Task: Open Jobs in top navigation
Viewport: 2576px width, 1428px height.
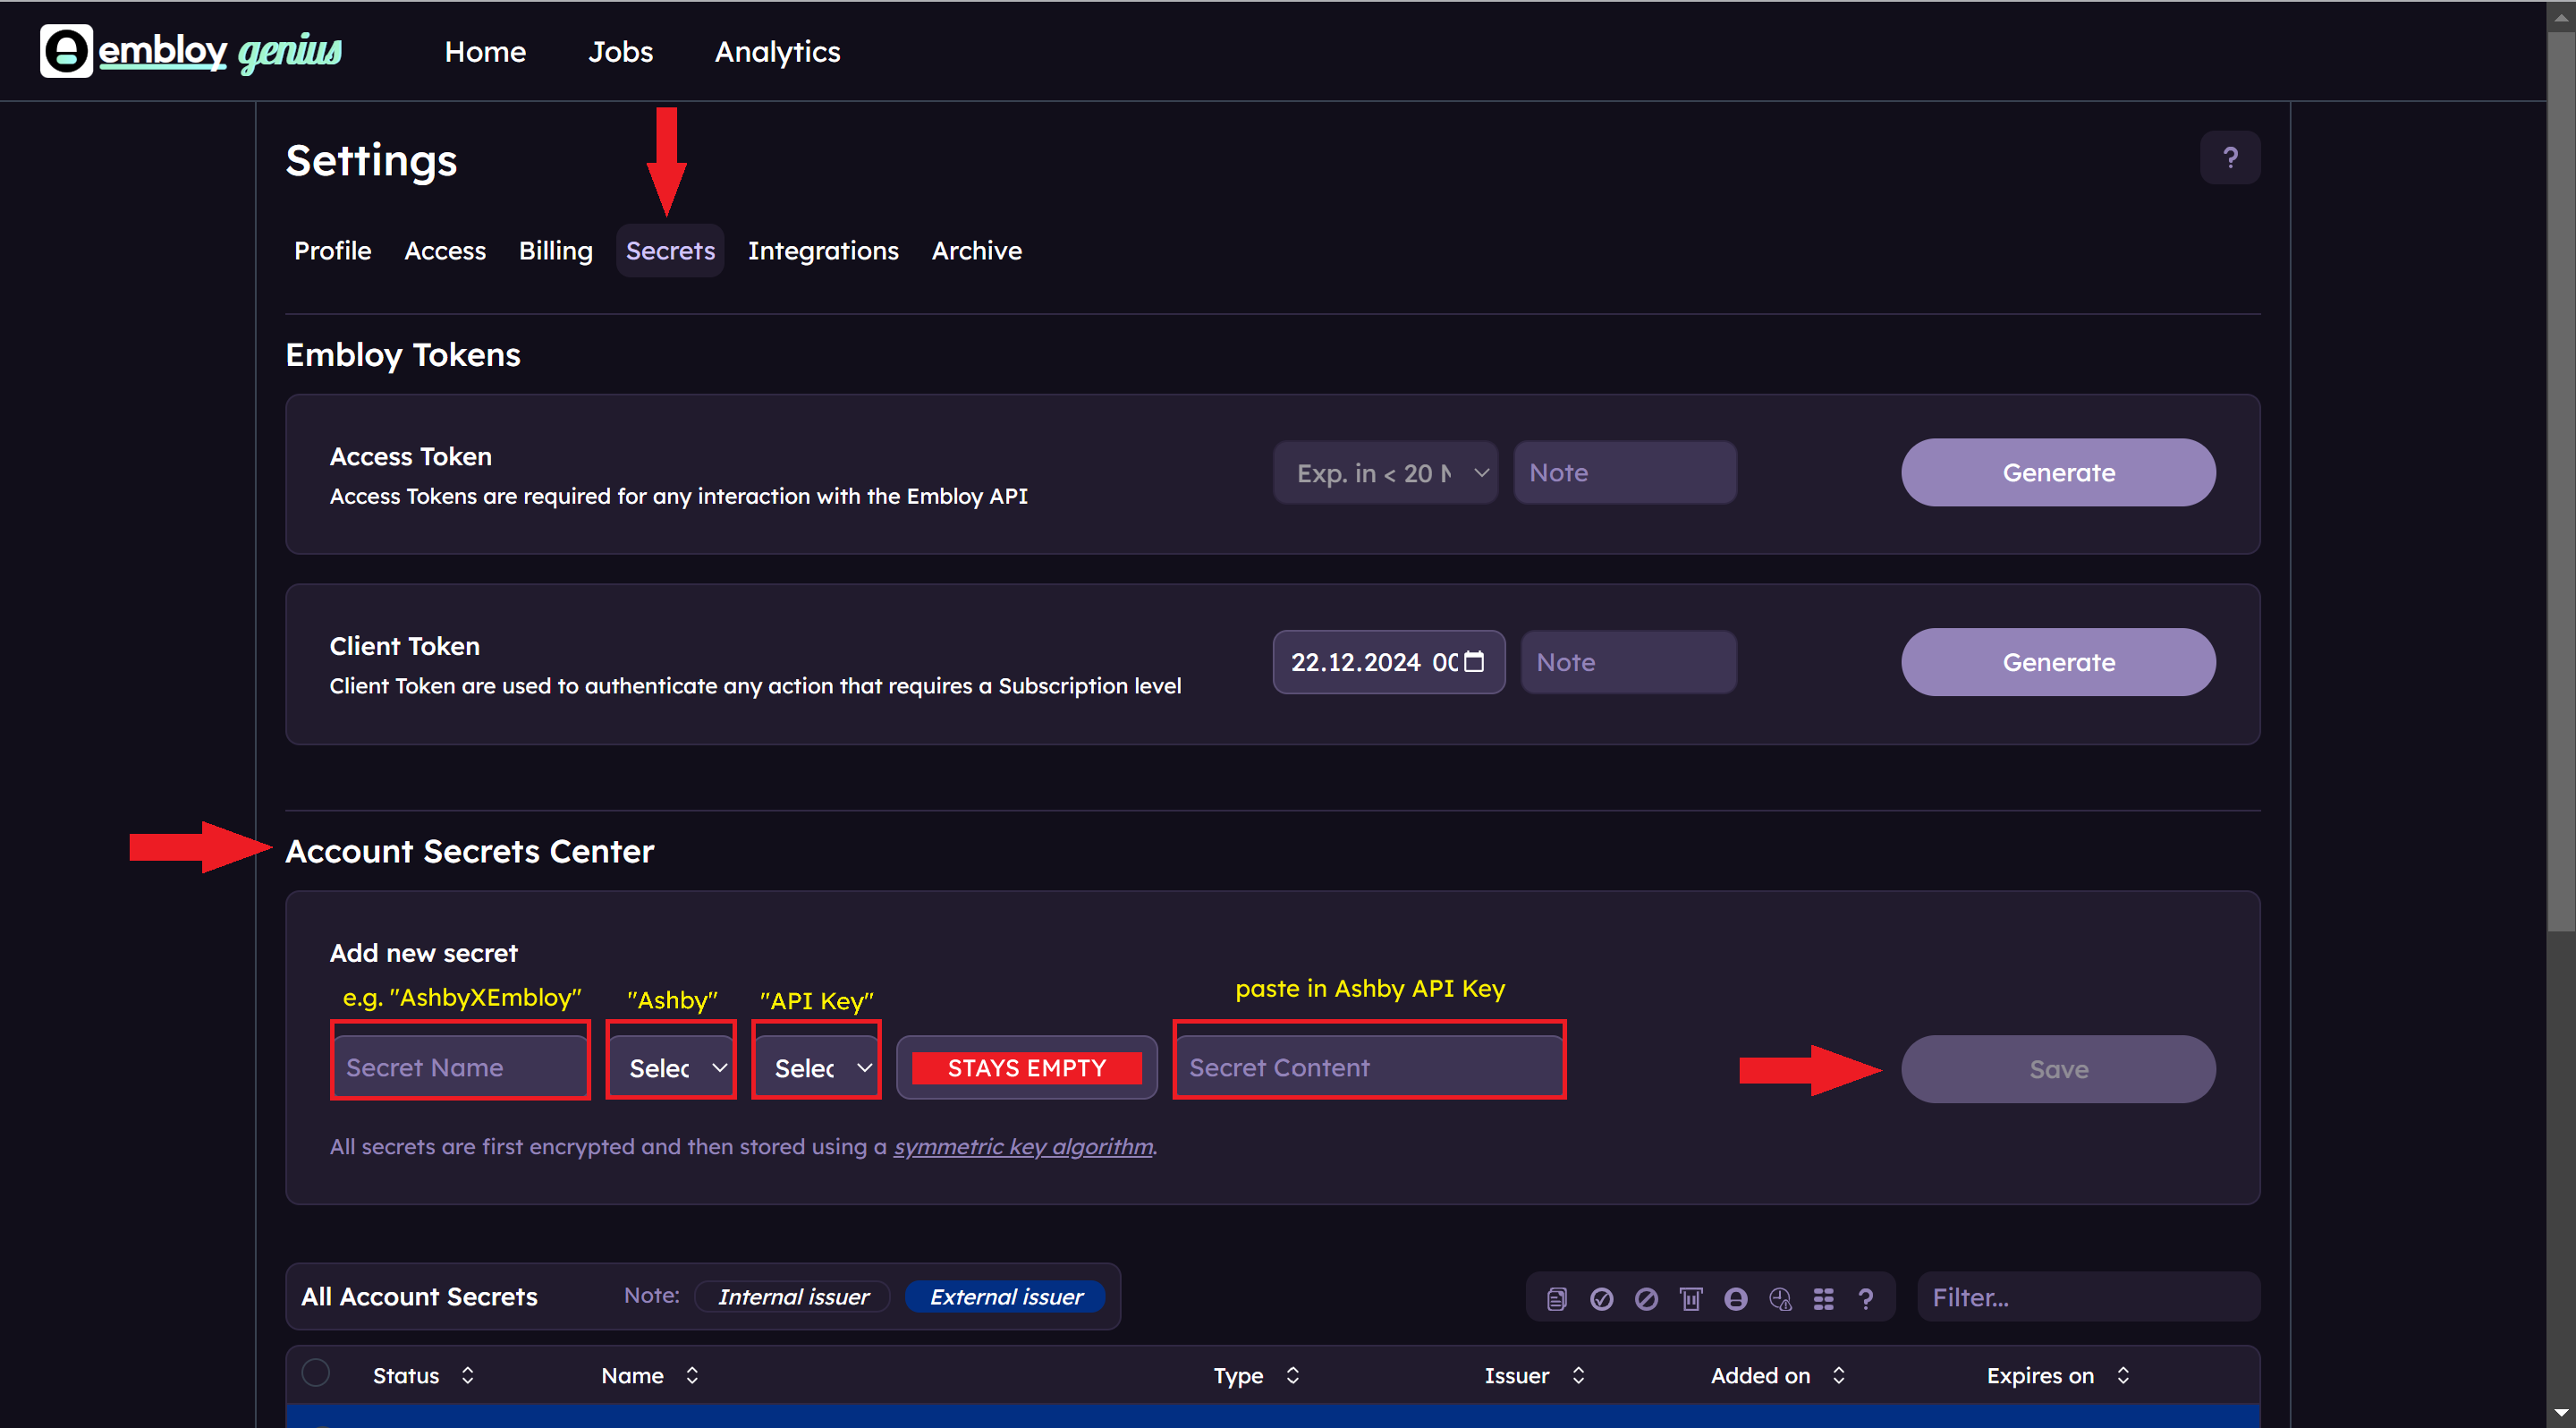Action: 620,51
